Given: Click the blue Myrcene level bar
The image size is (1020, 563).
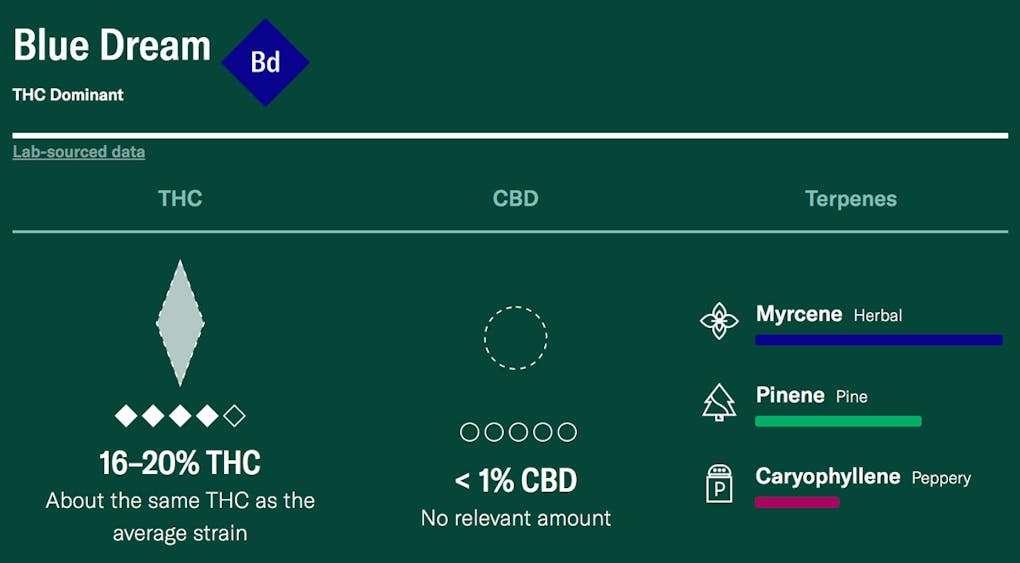Looking at the screenshot, I should (878, 340).
